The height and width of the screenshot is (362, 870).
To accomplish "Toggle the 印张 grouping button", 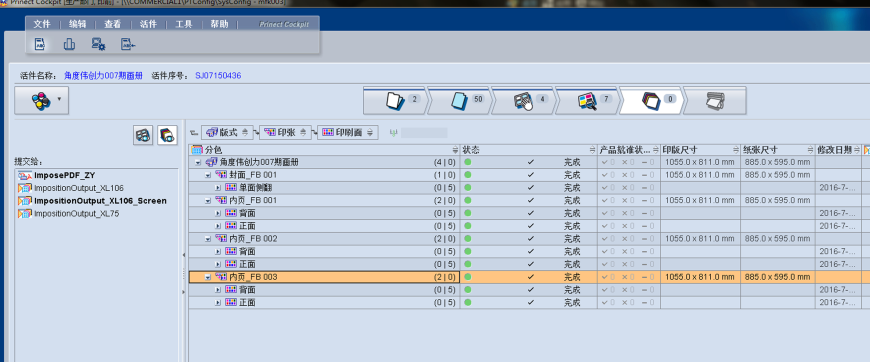I will pos(285,133).
